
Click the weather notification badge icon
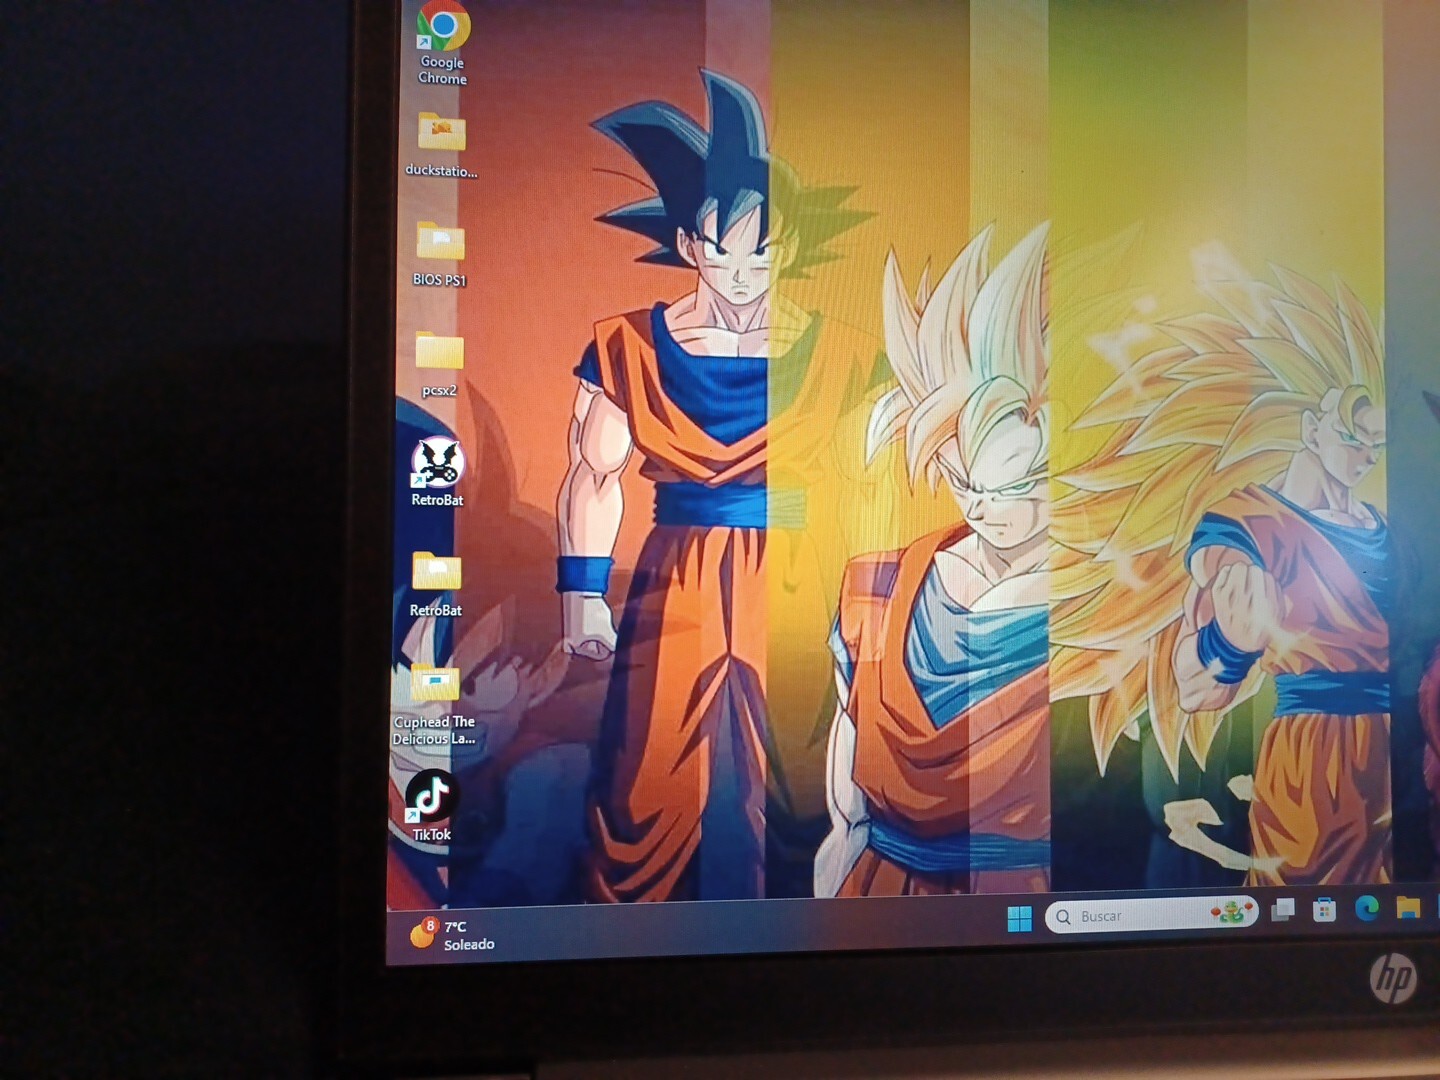(430, 925)
